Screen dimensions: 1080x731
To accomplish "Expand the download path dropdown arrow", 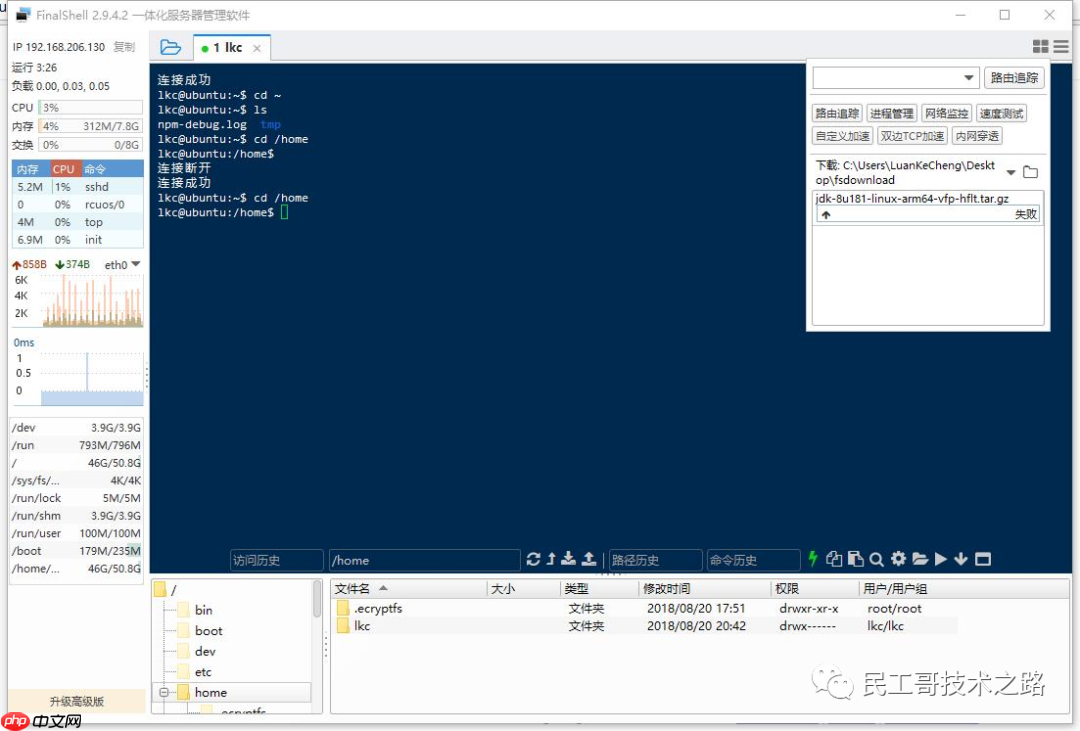I will coord(1010,172).
